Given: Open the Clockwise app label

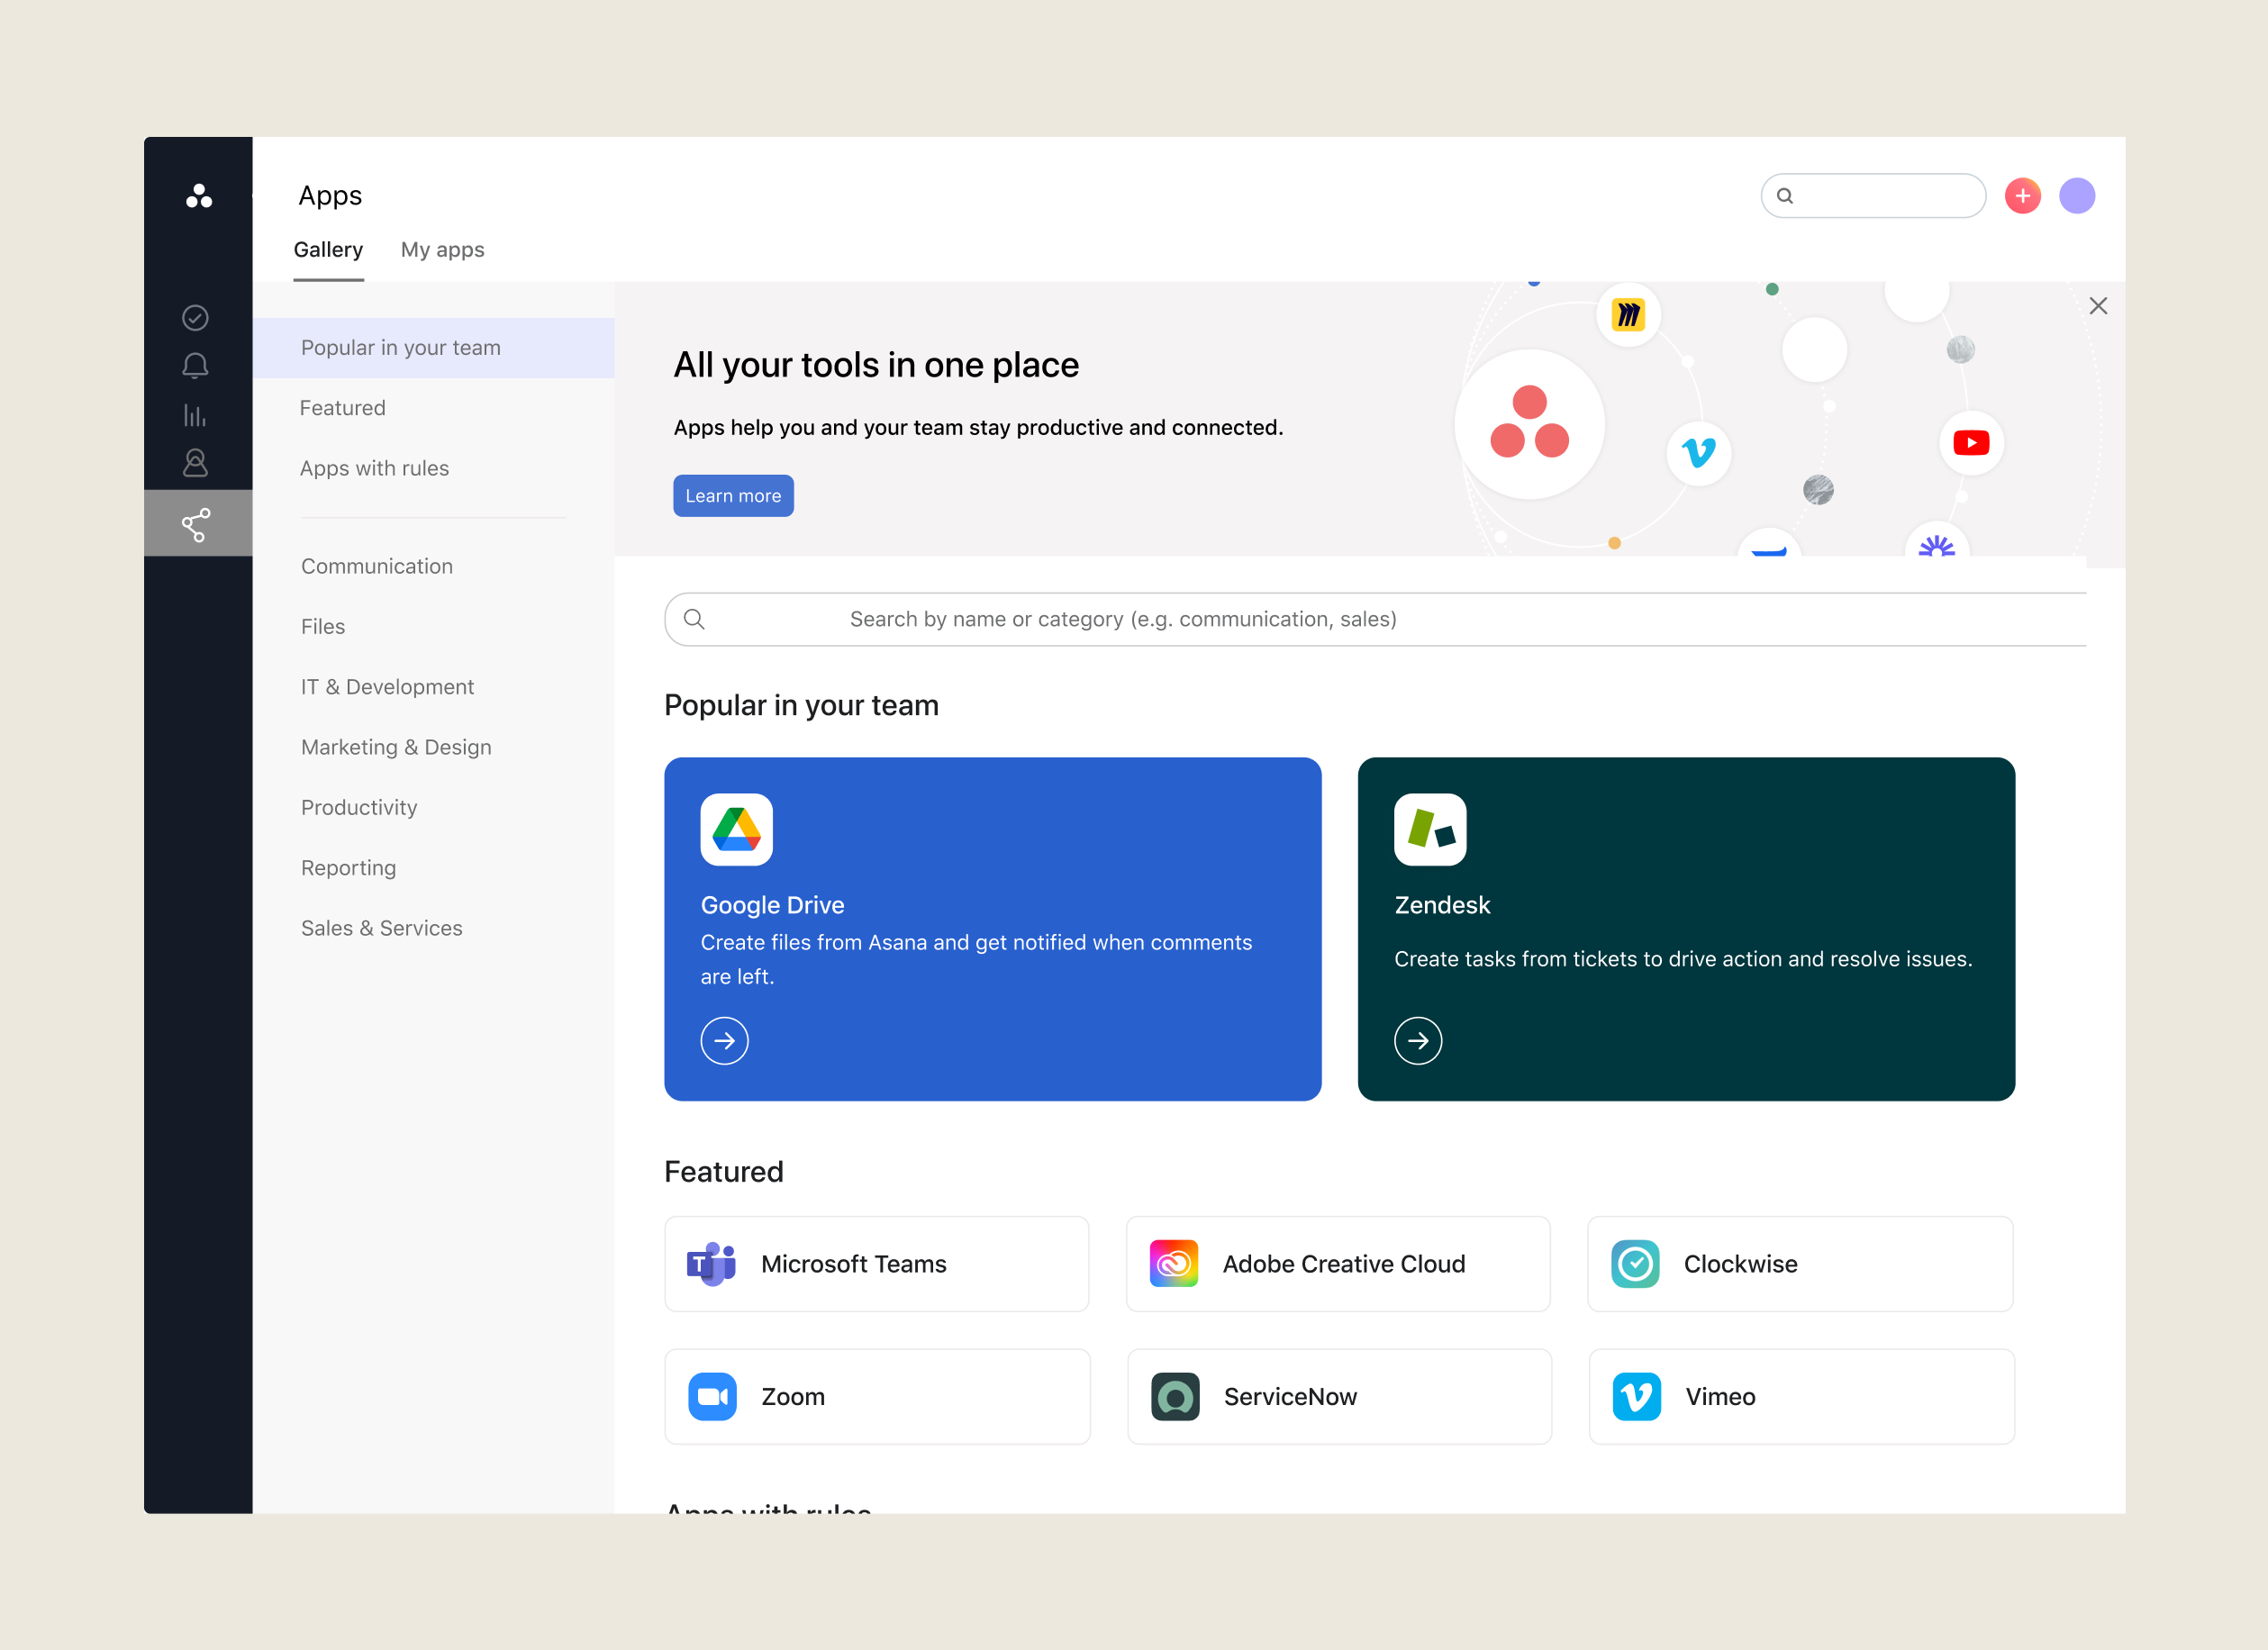Looking at the screenshot, I should 1741,1264.
